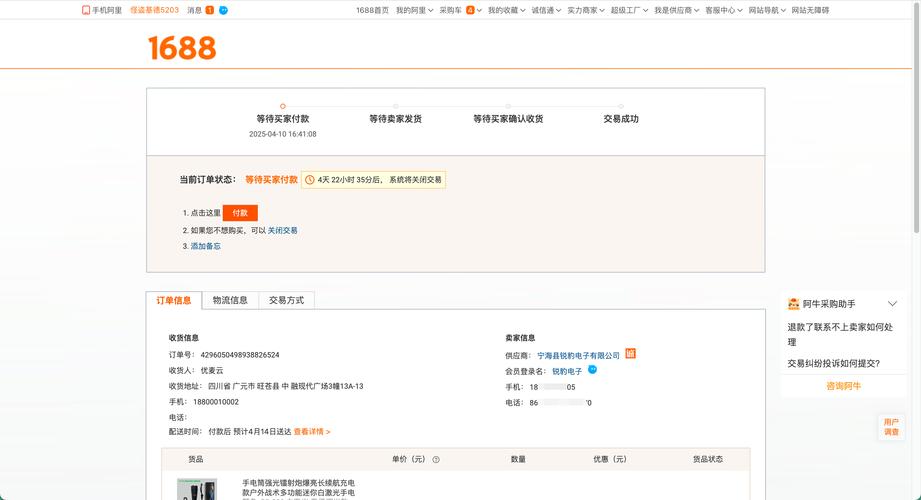Click the clock icon in countdown notice
921x500 pixels.
[310, 180]
